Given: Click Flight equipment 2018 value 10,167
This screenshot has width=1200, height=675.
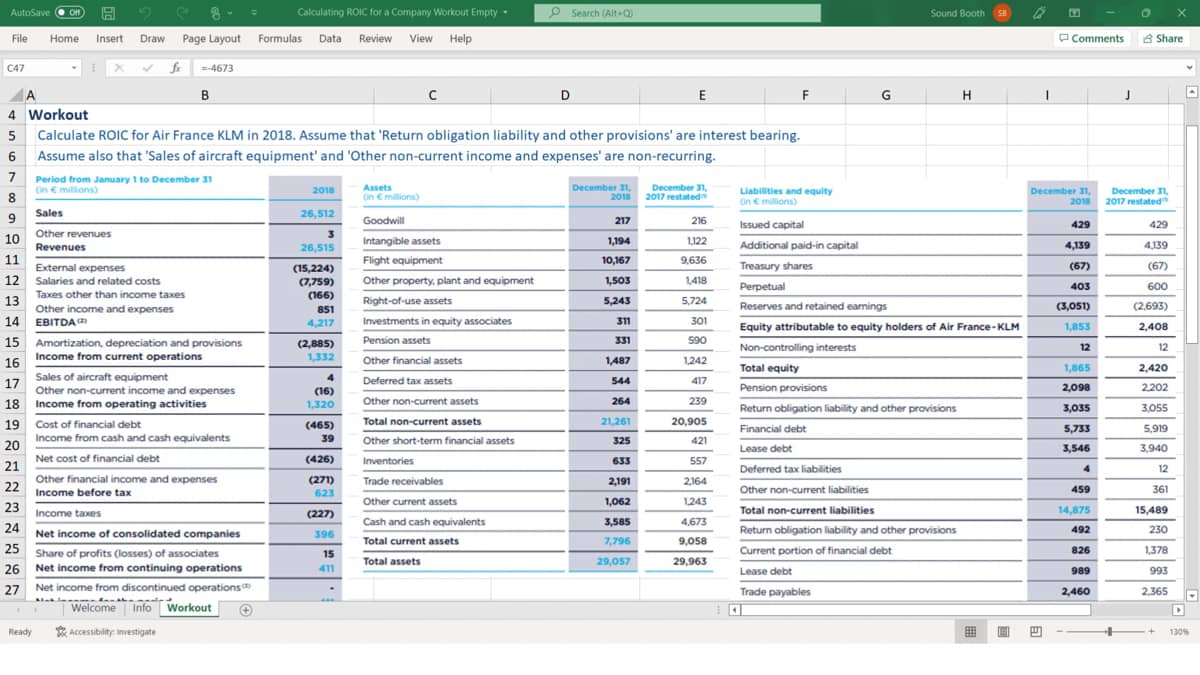Looking at the screenshot, I should coord(615,260).
